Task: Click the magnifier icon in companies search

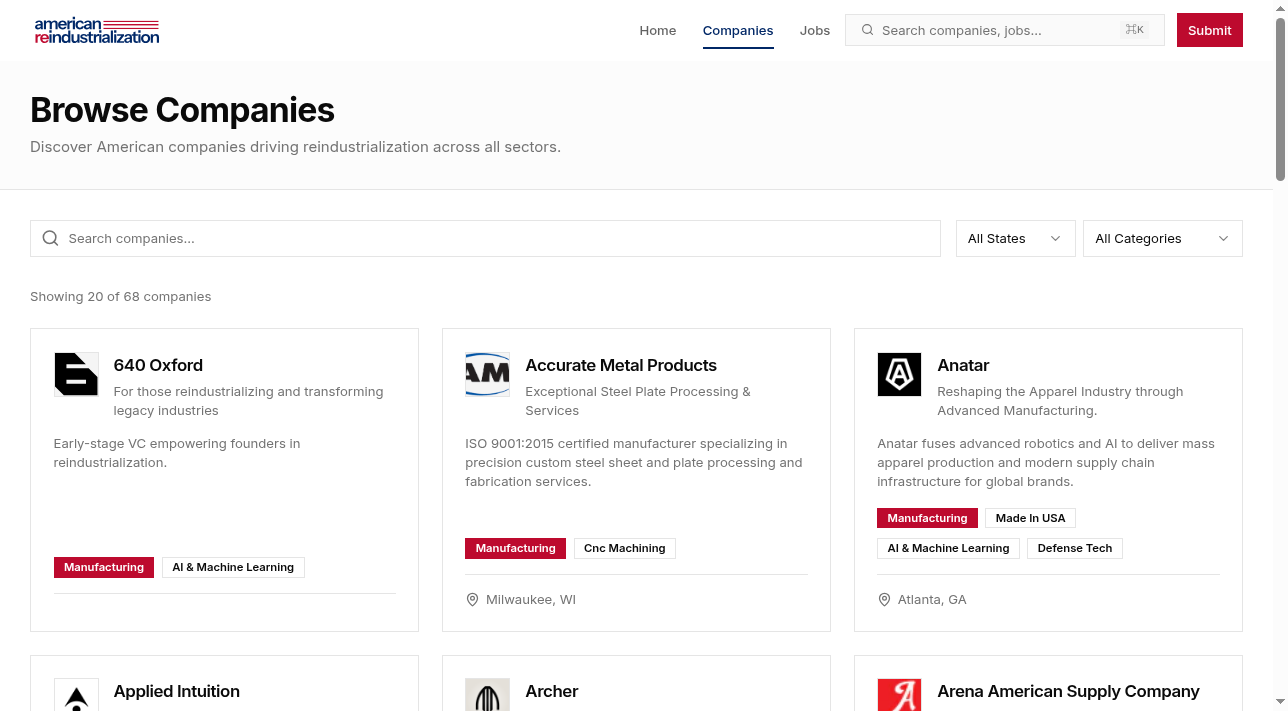Action: click(x=51, y=238)
